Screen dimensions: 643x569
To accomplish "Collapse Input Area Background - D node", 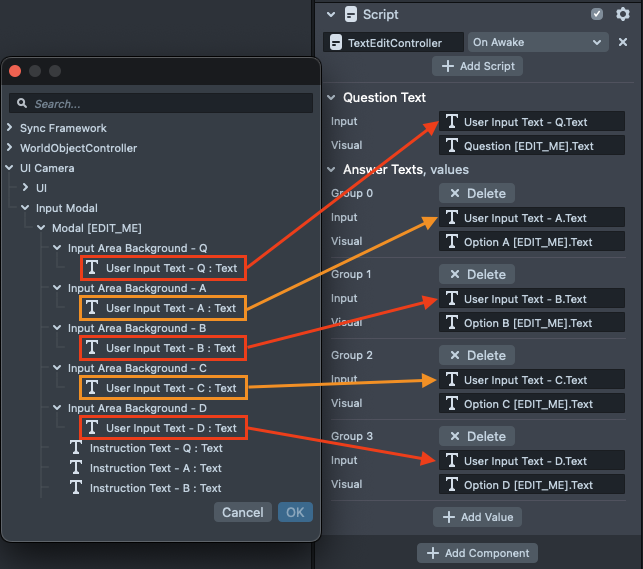I will pyautogui.click(x=57, y=408).
